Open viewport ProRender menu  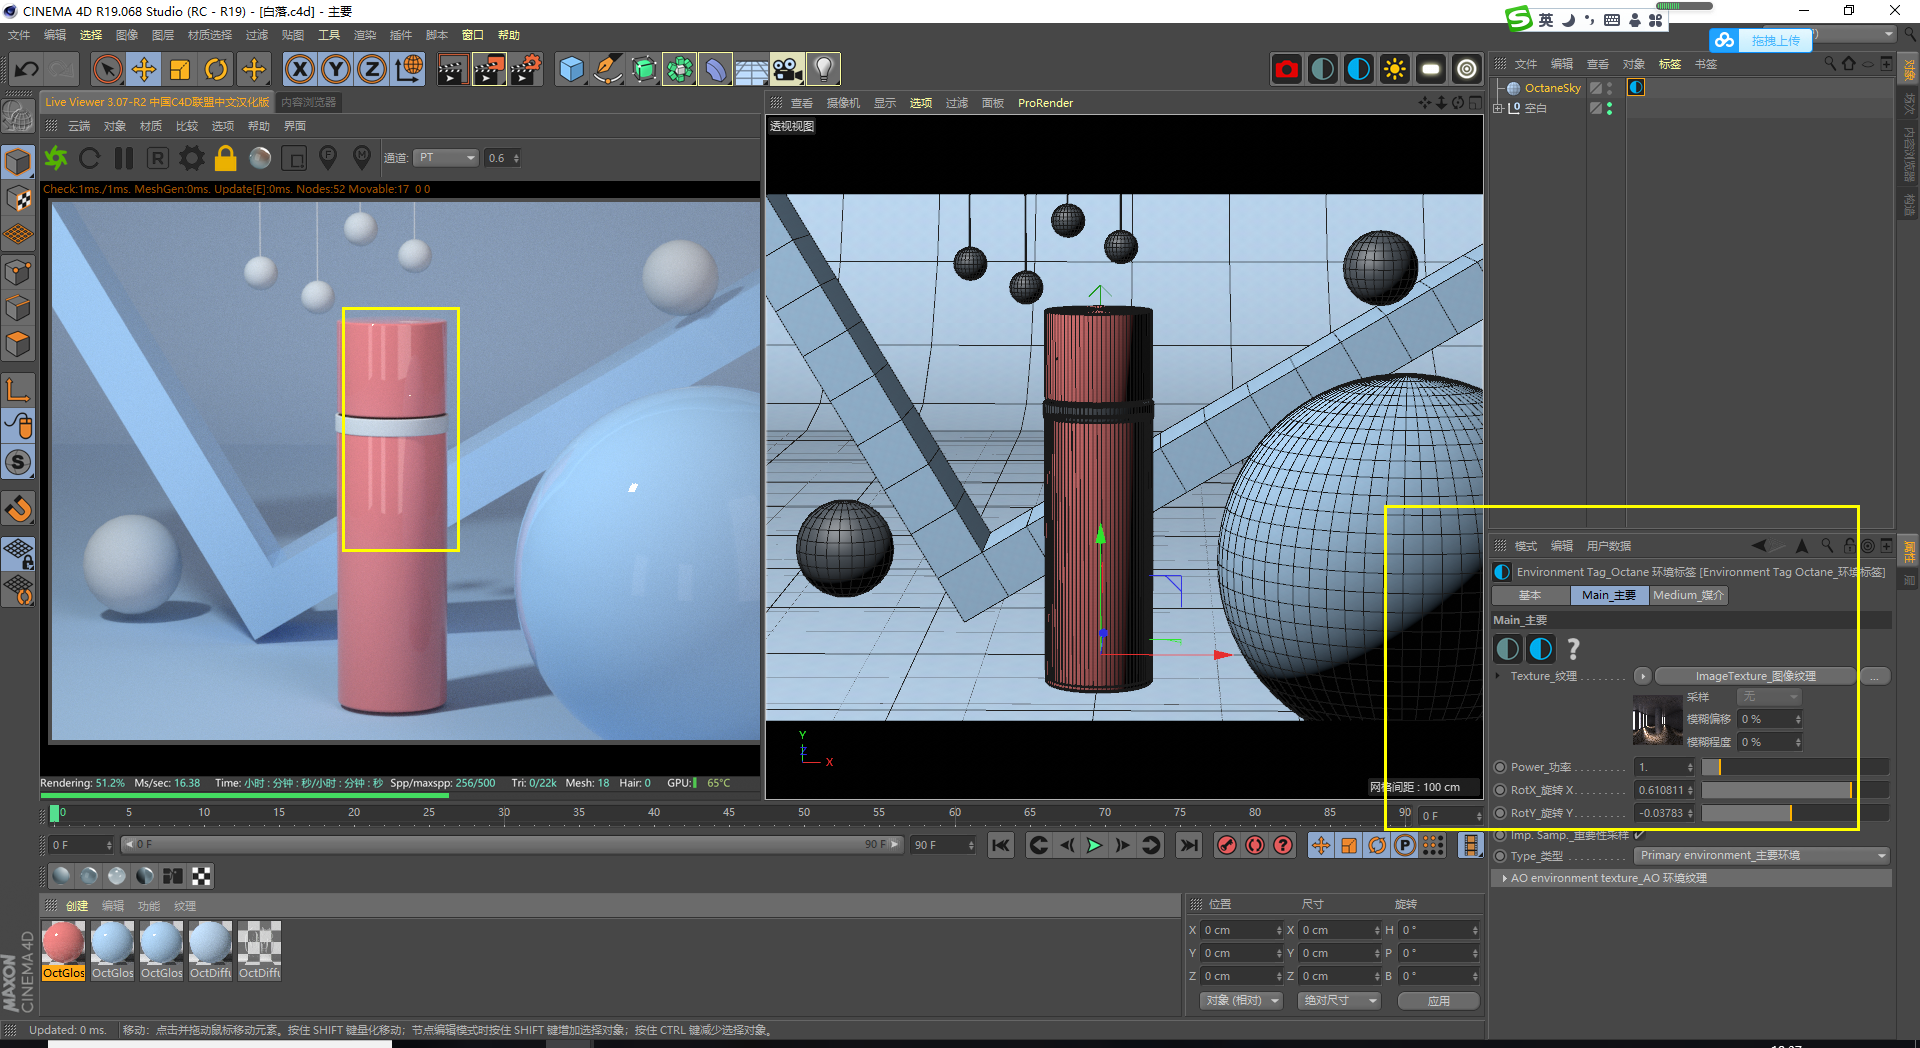pos(1045,103)
